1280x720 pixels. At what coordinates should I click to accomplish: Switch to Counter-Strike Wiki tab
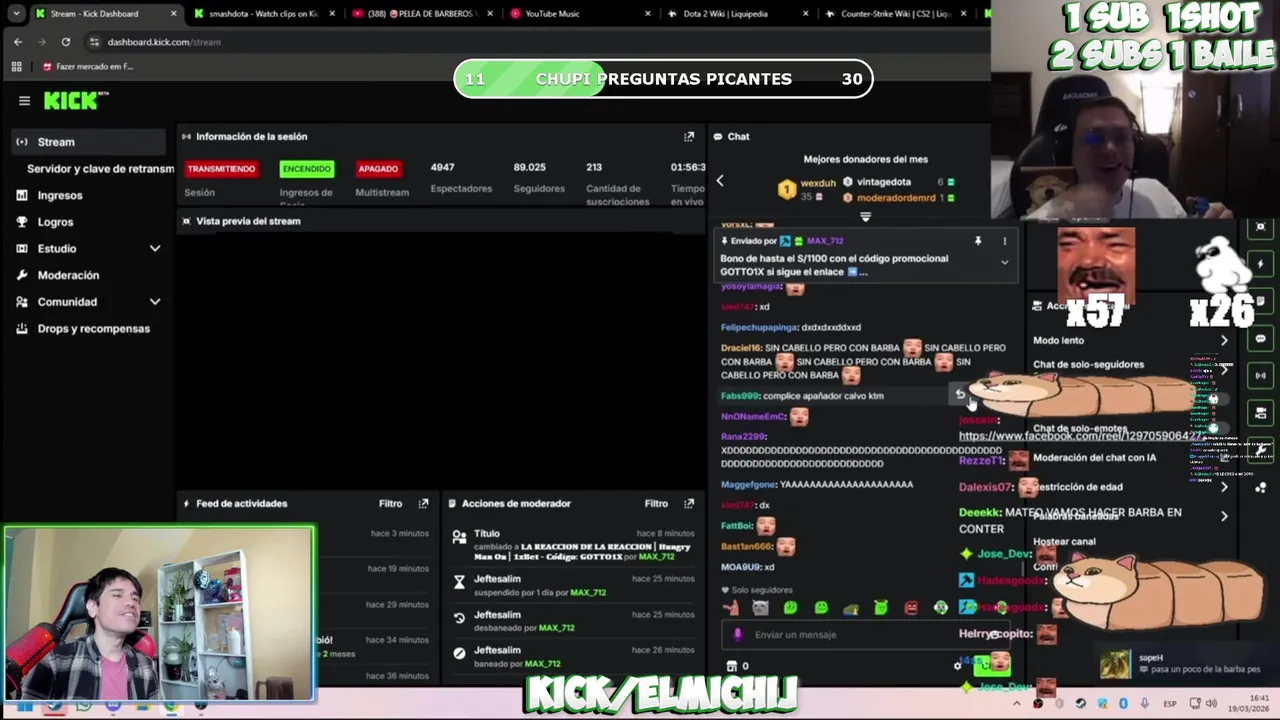tap(896, 14)
